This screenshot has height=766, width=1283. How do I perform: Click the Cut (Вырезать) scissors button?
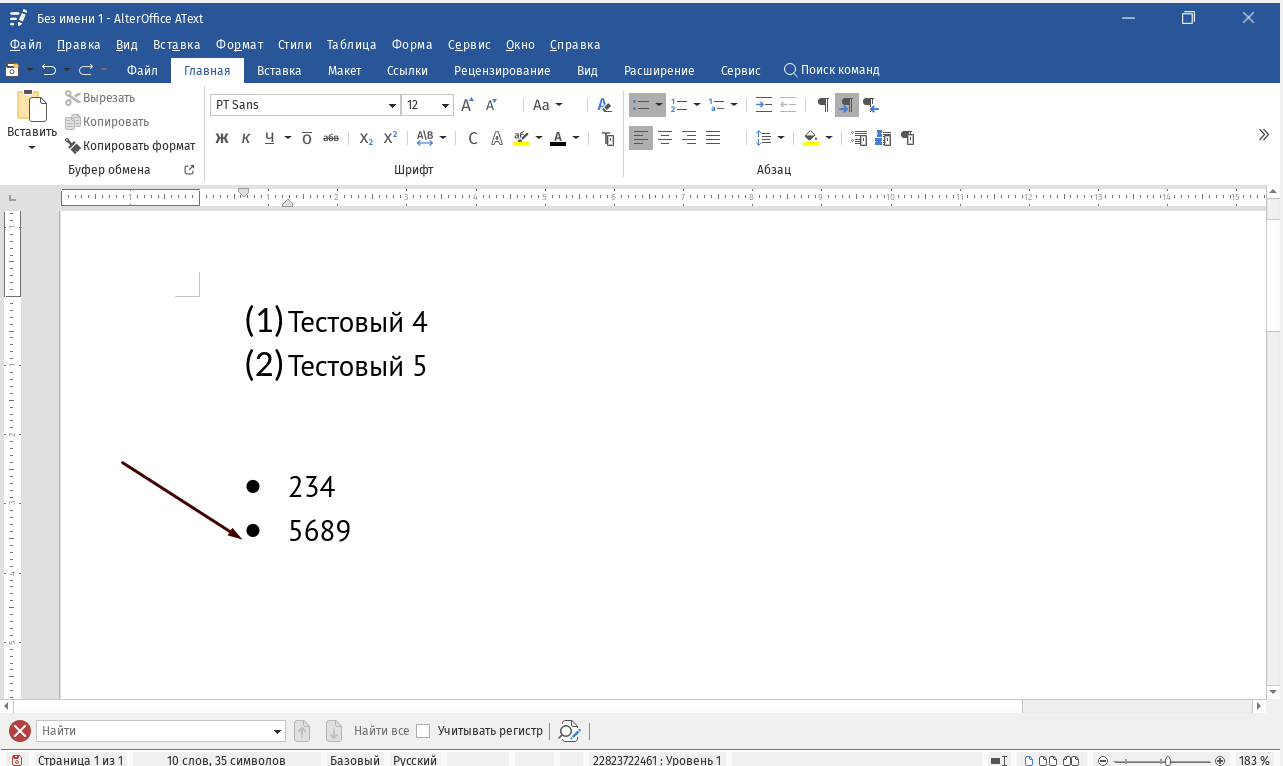[100, 98]
